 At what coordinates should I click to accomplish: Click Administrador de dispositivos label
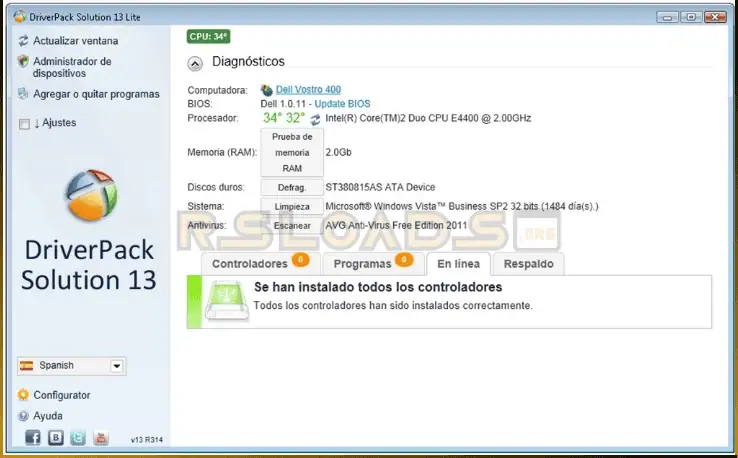(72, 67)
